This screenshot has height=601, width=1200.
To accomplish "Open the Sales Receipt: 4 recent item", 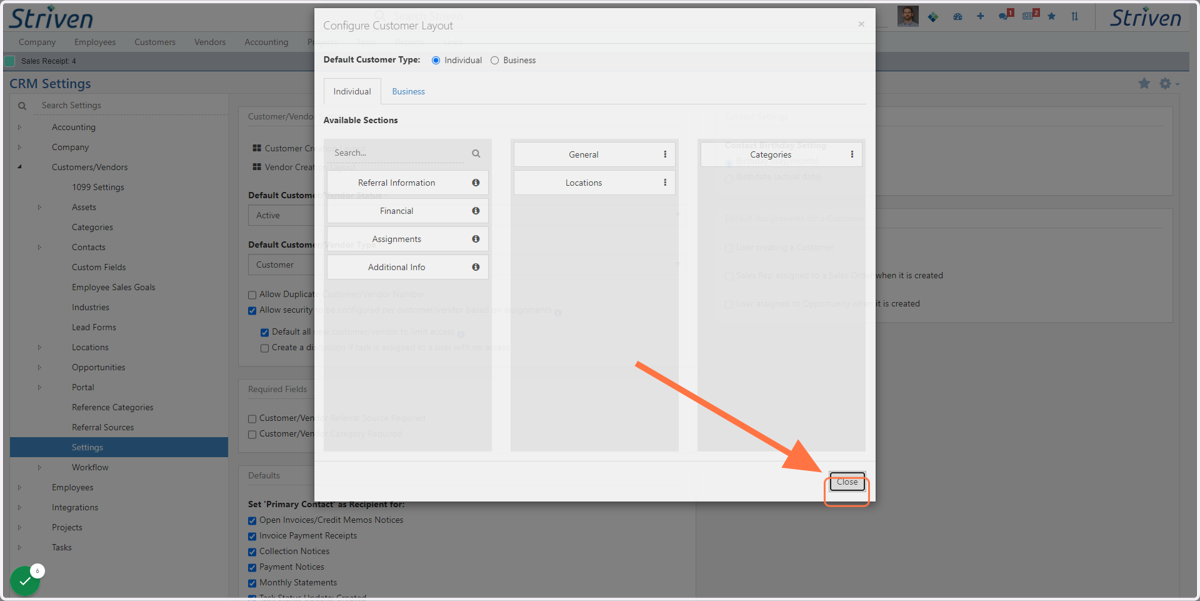I will (x=48, y=61).
